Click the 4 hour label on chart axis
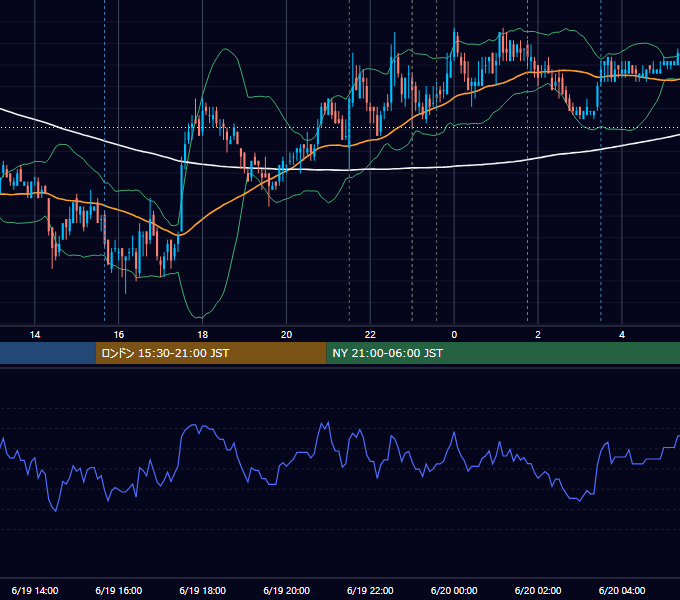This screenshot has width=680, height=600. 622,335
